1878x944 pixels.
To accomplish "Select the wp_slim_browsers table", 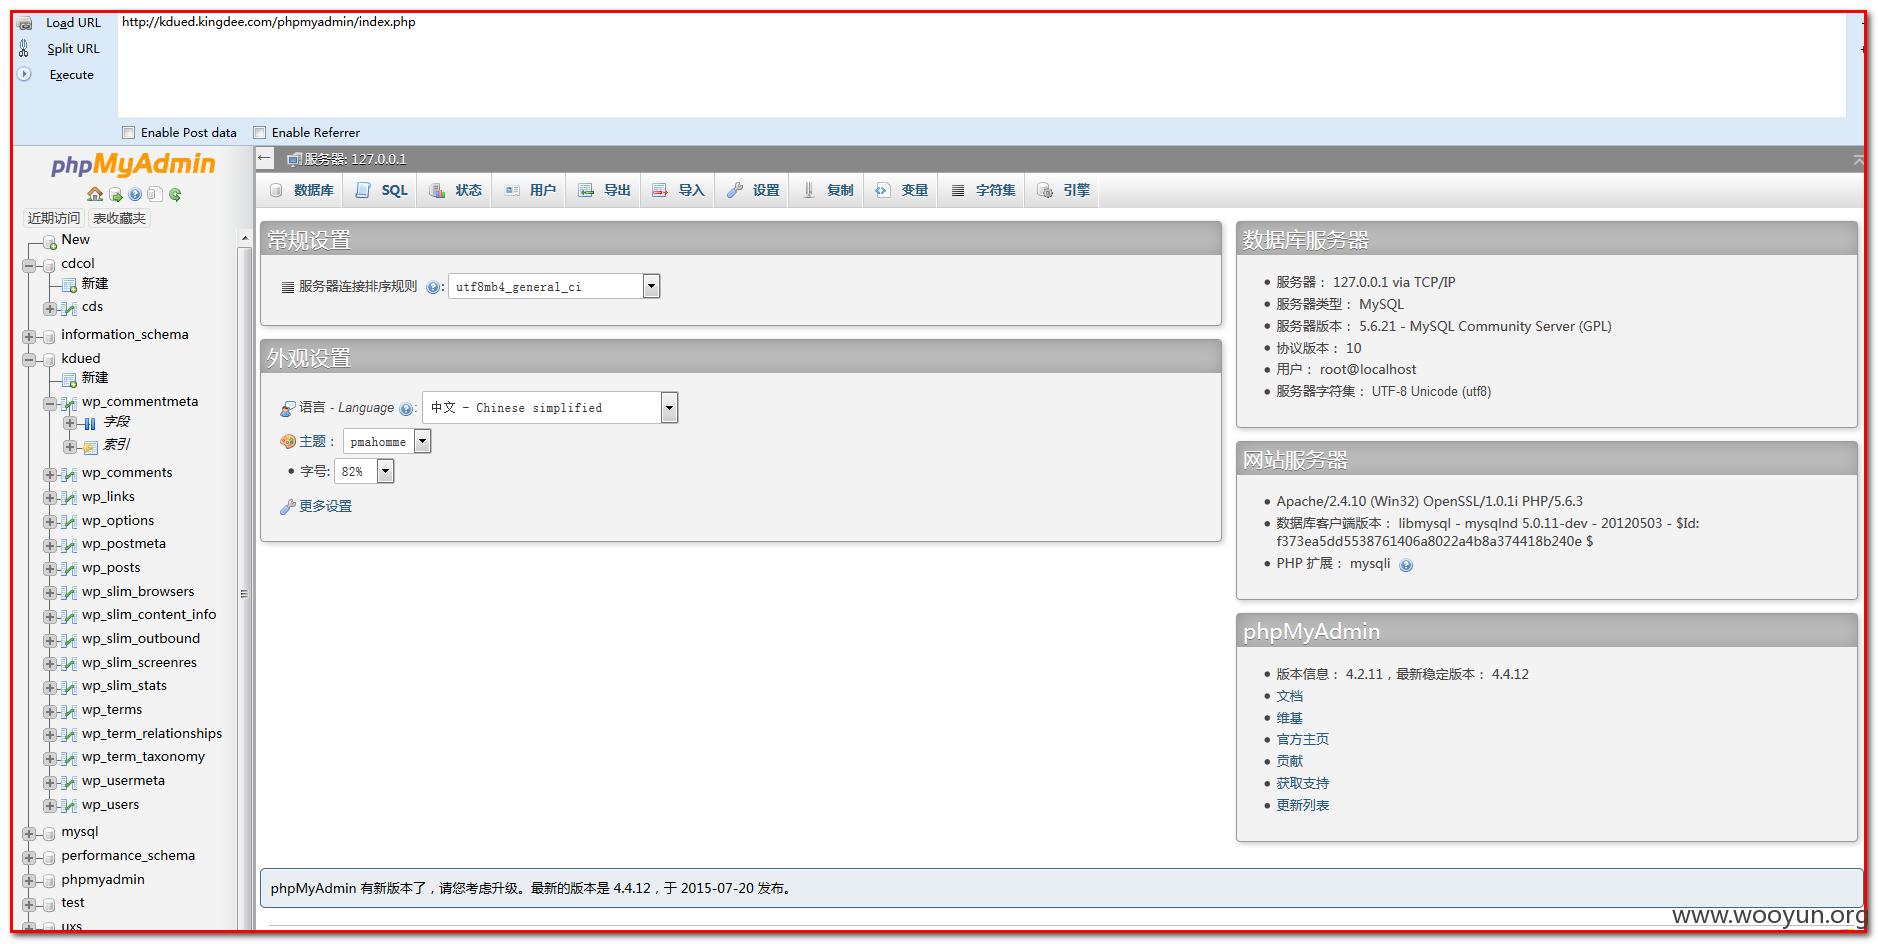I will [x=138, y=592].
